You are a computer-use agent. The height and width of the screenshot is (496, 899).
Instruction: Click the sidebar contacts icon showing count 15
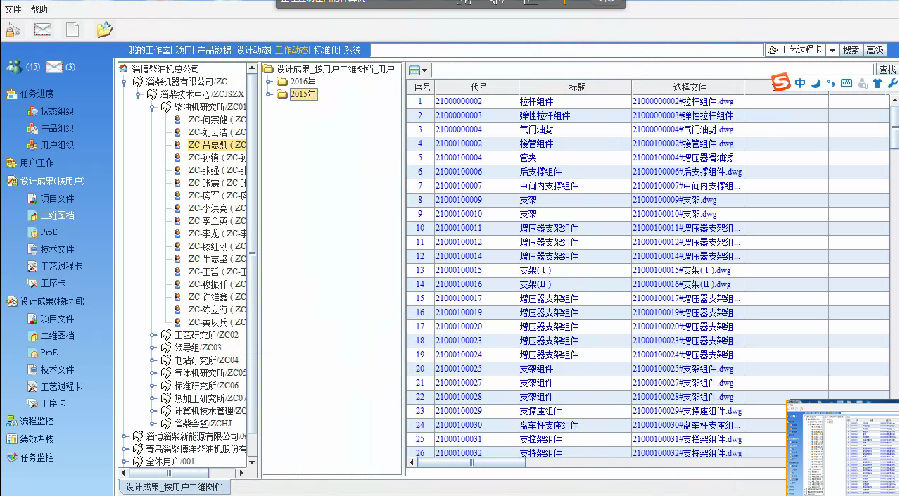(x=13, y=67)
